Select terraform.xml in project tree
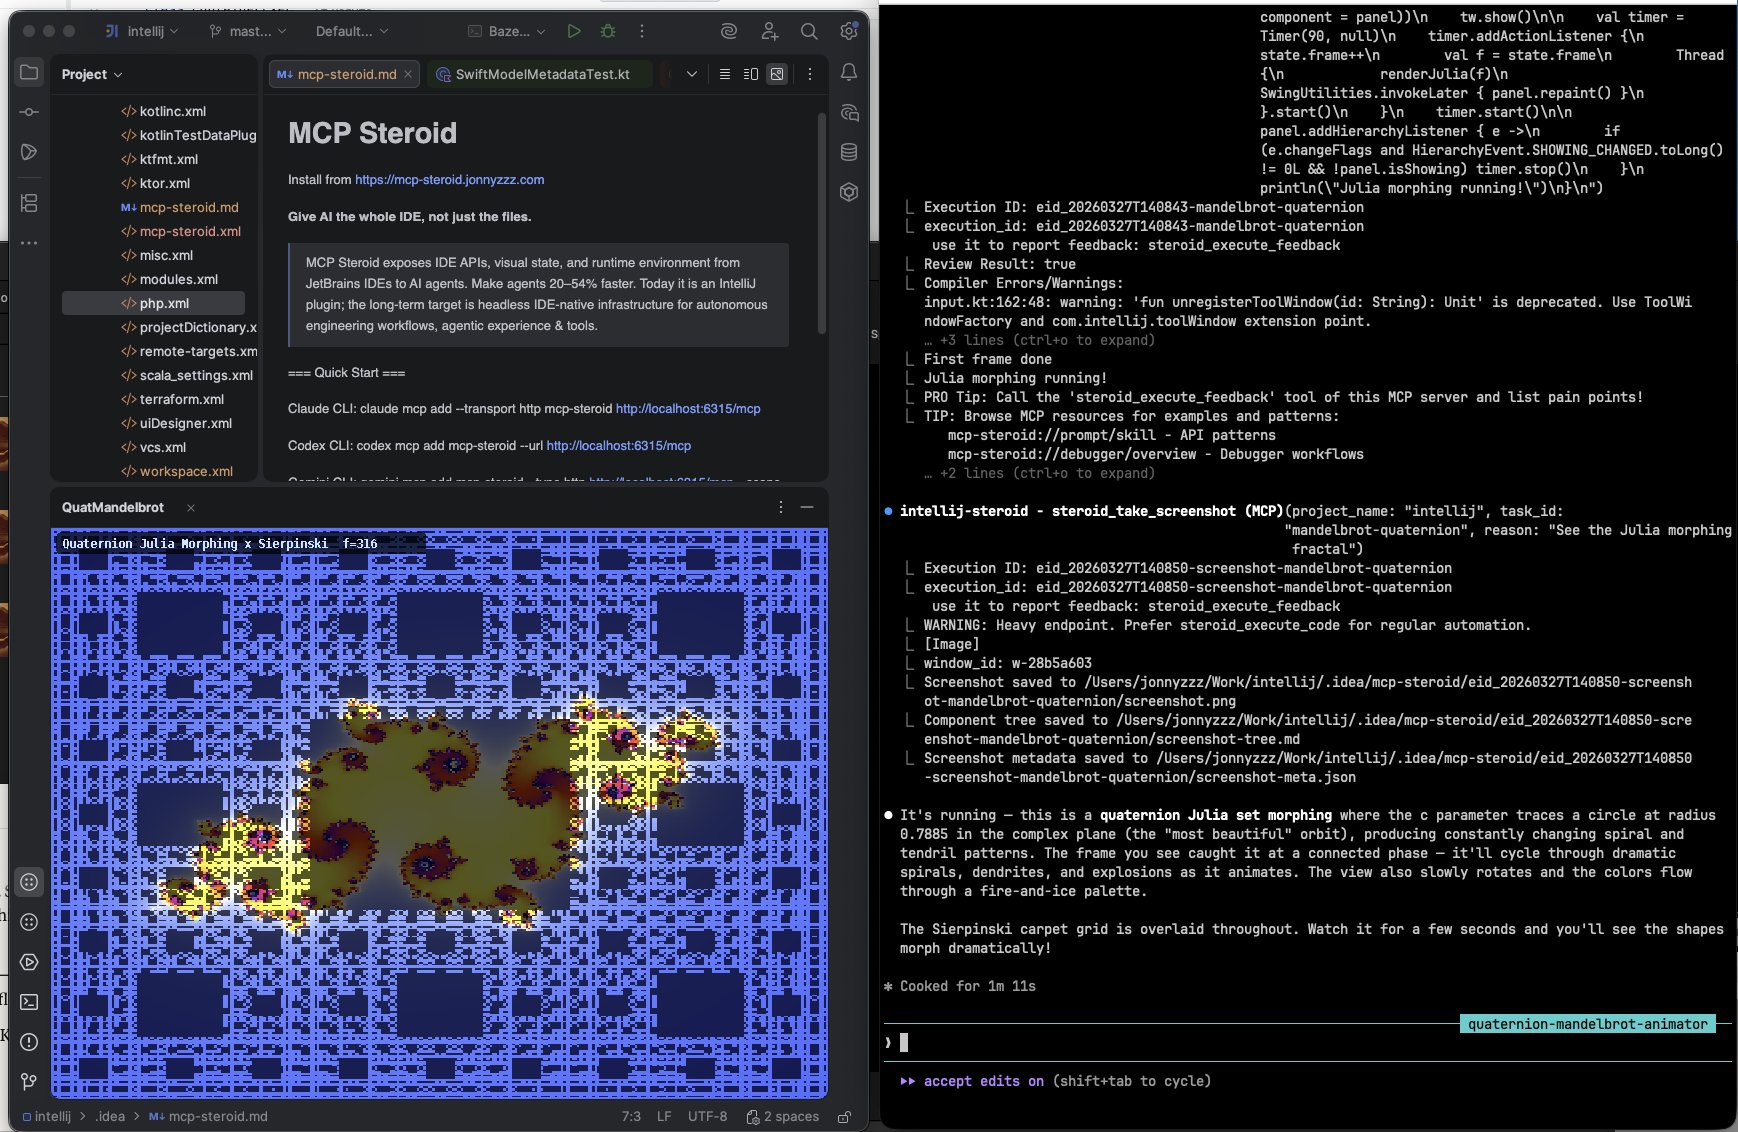This screenshot has width=1738, height=1132. click(172, 399)
